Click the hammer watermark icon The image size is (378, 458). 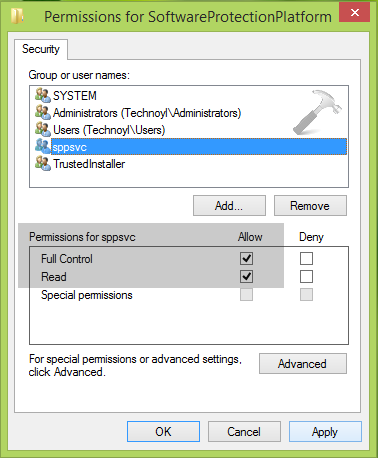pos(317,112)
